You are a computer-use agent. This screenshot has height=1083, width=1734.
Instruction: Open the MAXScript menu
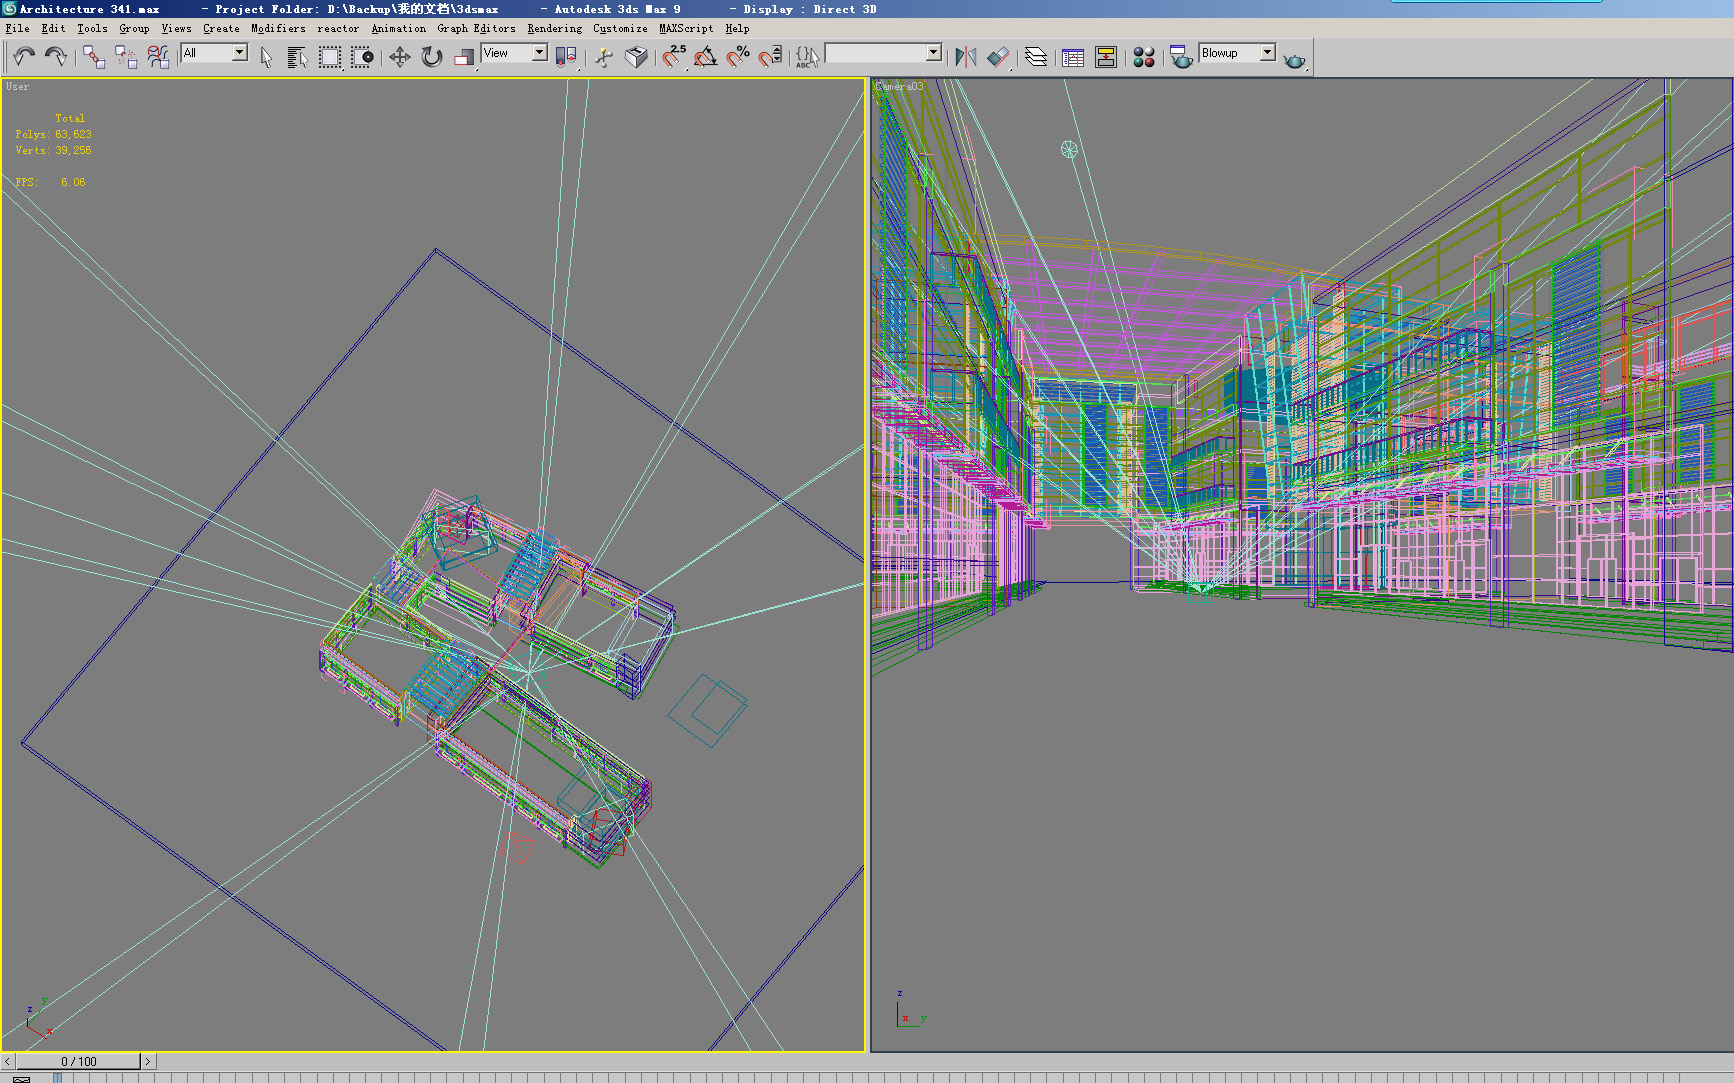(x=686, y=28)
